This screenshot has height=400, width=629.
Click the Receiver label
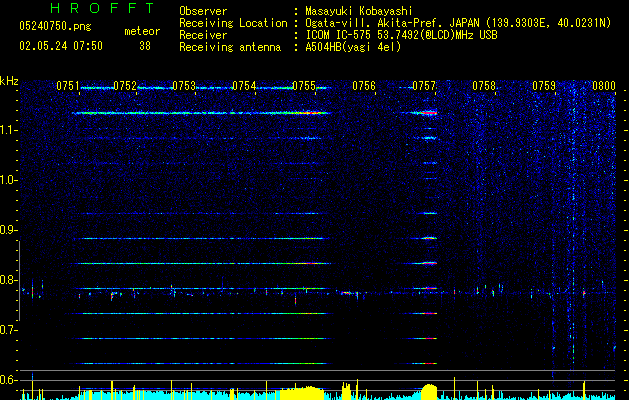[x=203, y=35]
